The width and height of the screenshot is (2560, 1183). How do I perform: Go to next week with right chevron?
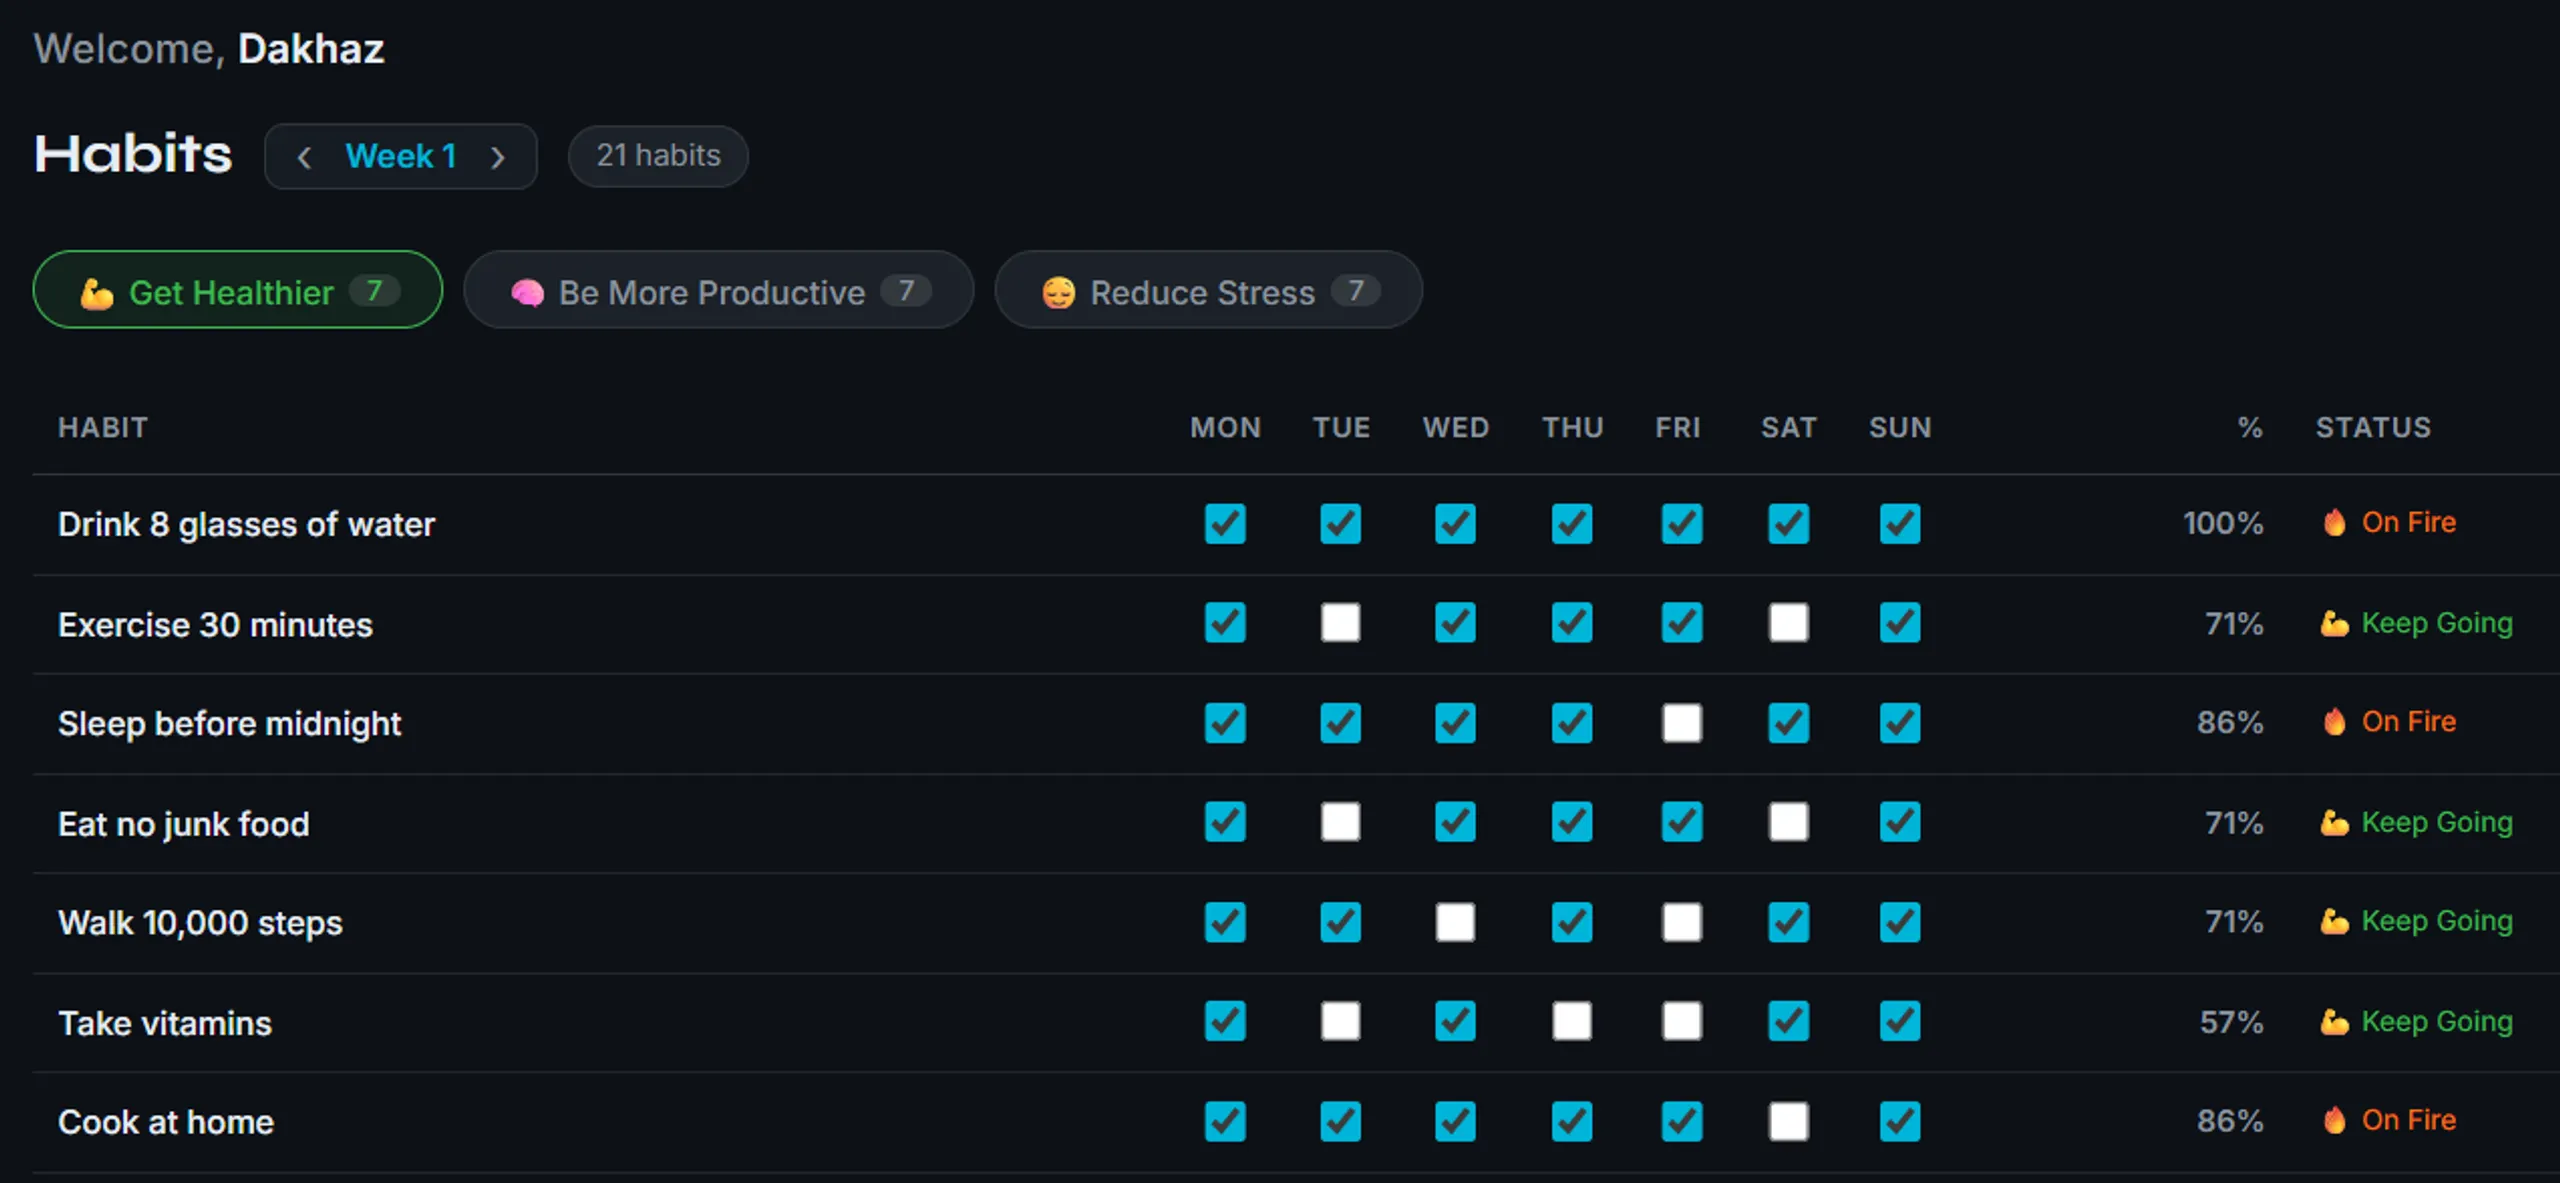click(x=498, y=157)
